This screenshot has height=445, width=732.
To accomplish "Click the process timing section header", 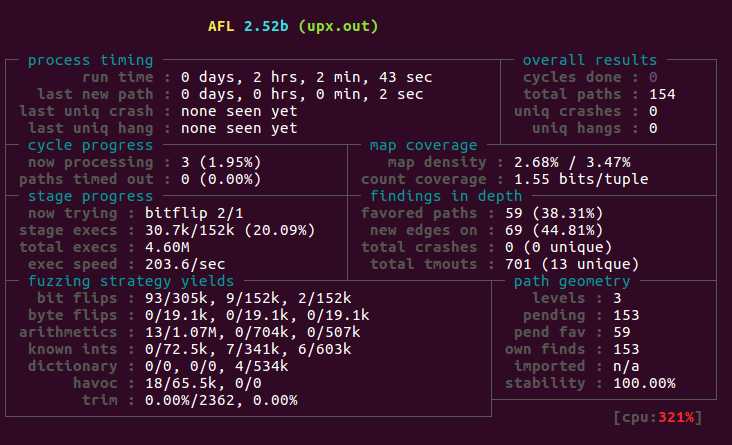I will [90, 60].
